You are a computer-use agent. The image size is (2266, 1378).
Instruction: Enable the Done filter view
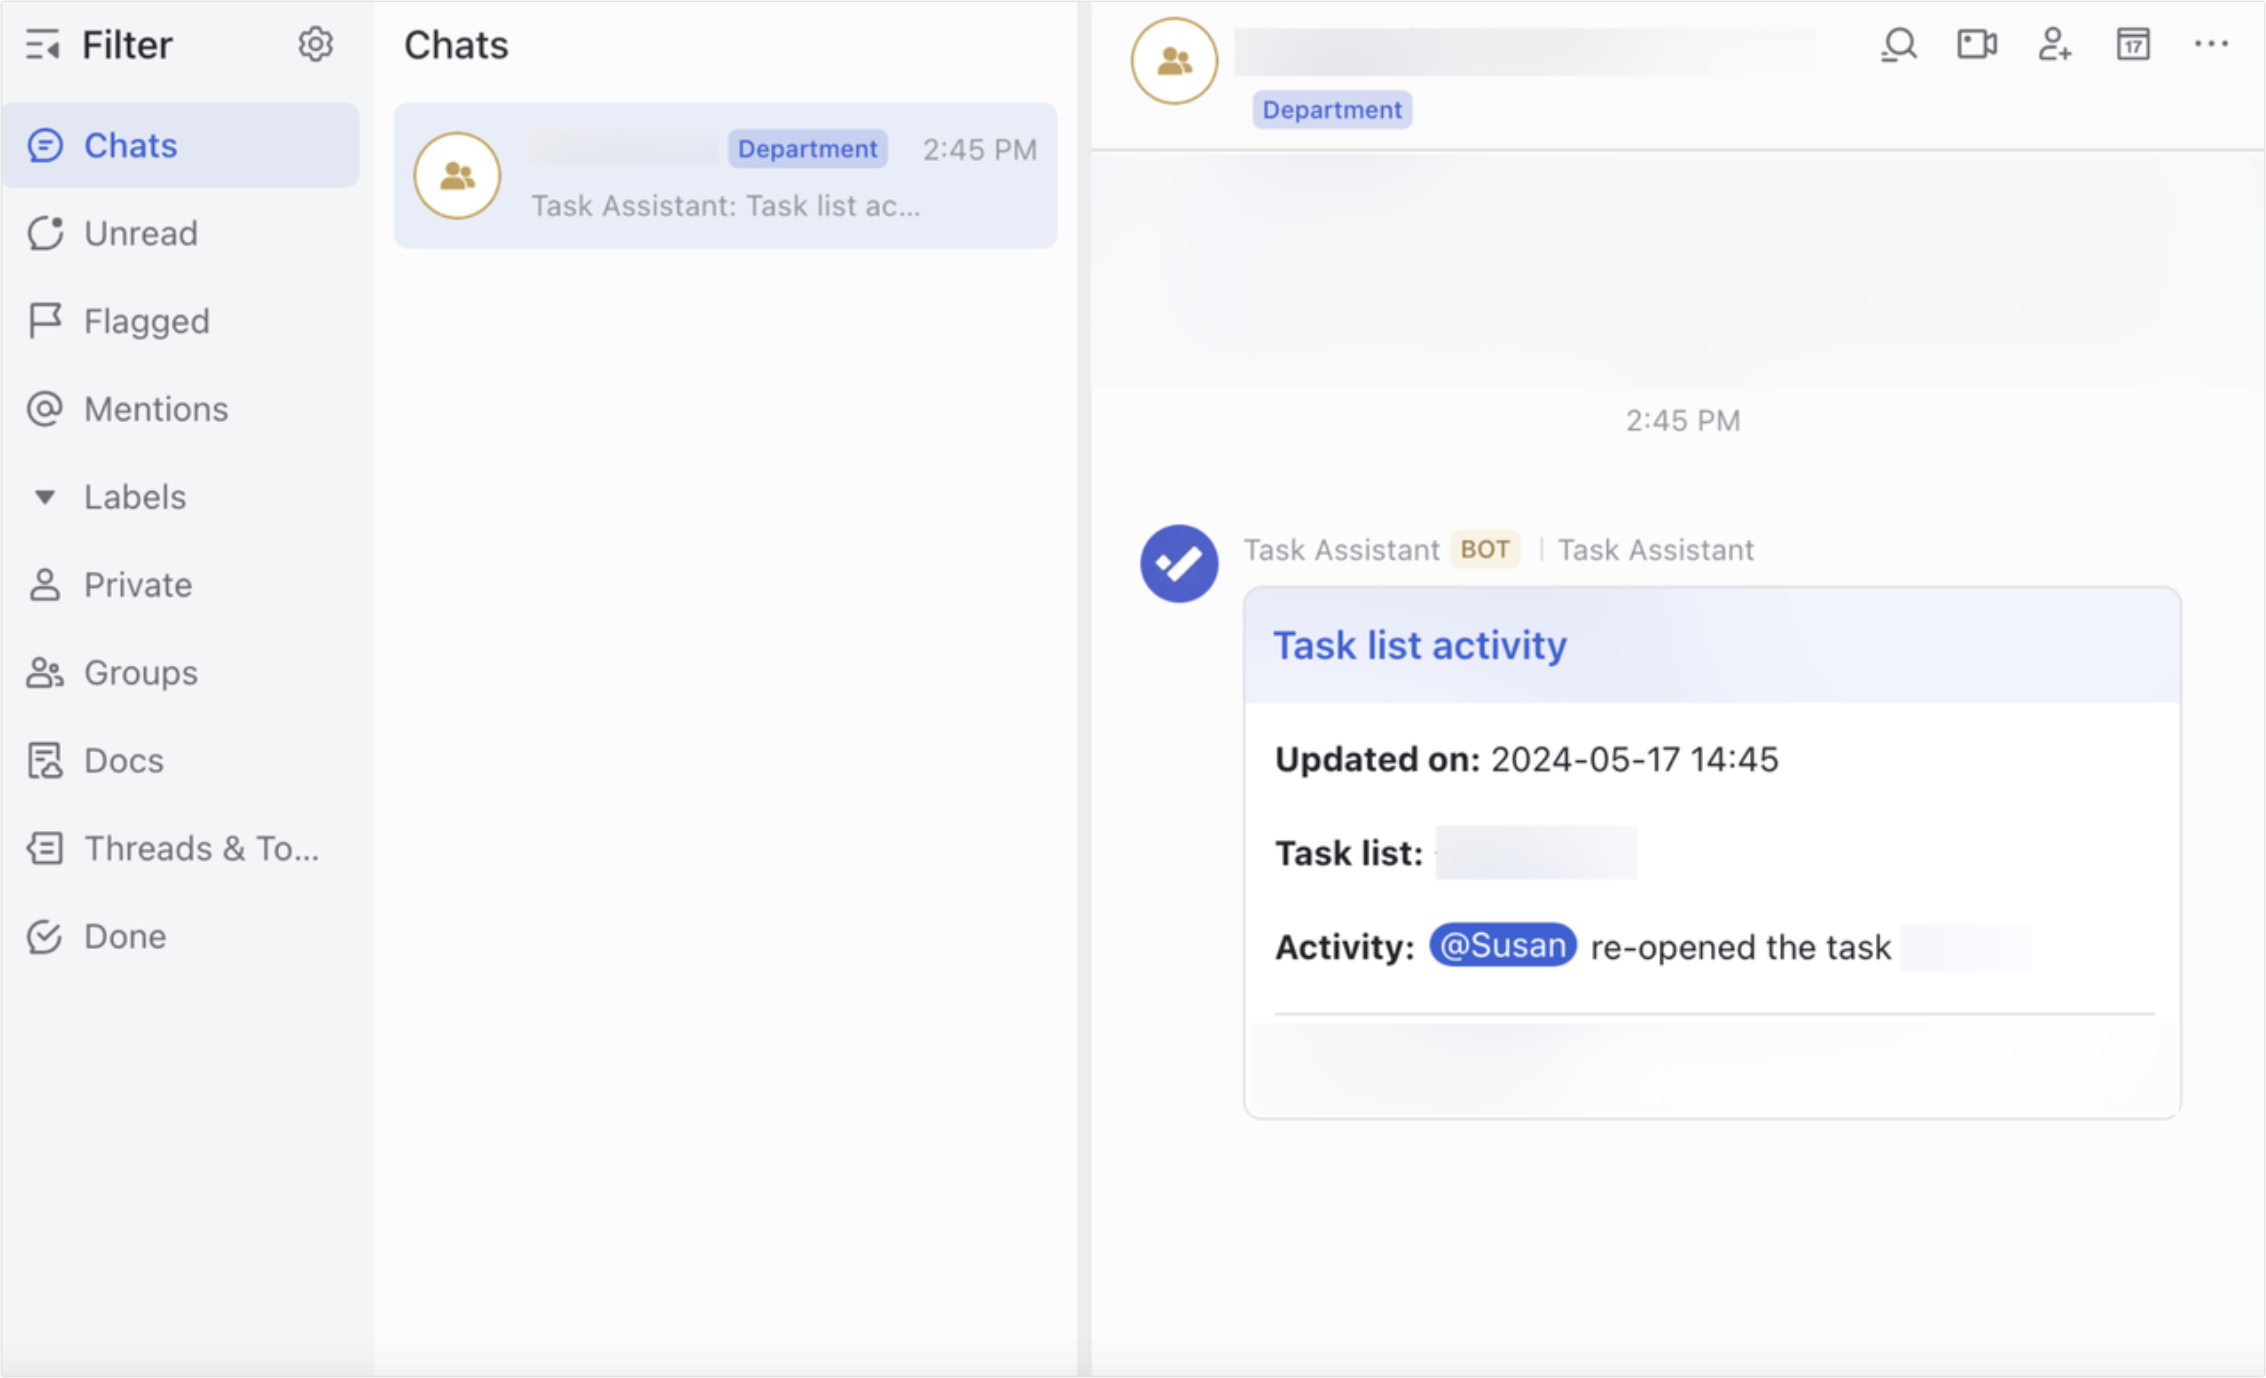tap(45, 936)
